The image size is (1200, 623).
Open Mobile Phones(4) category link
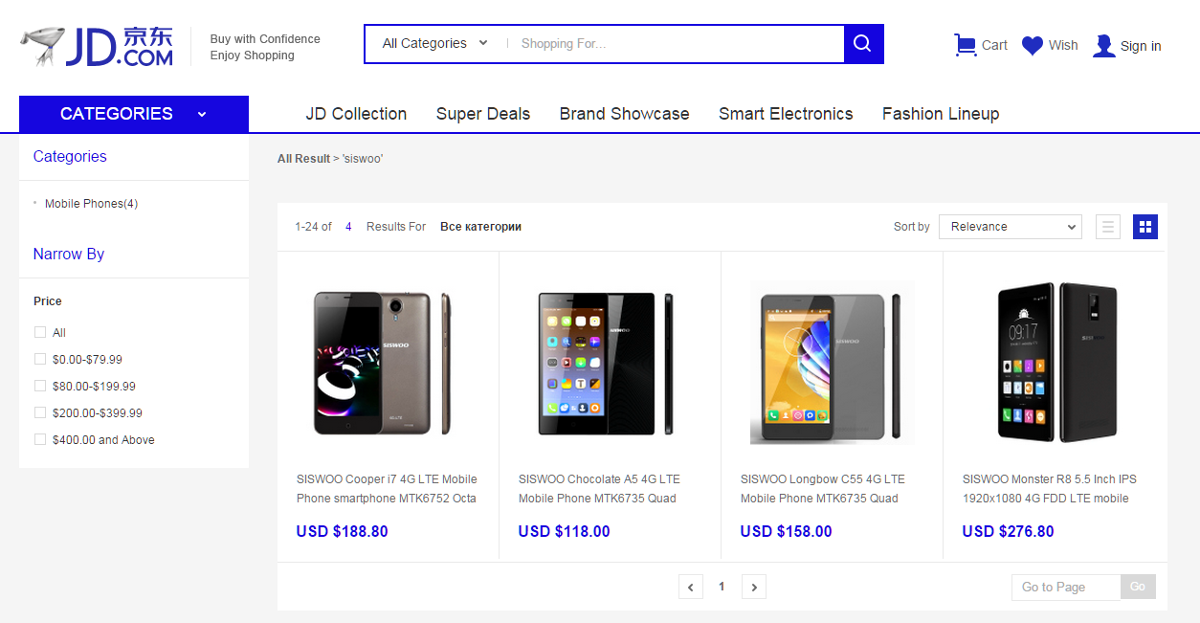coord(91,204)
